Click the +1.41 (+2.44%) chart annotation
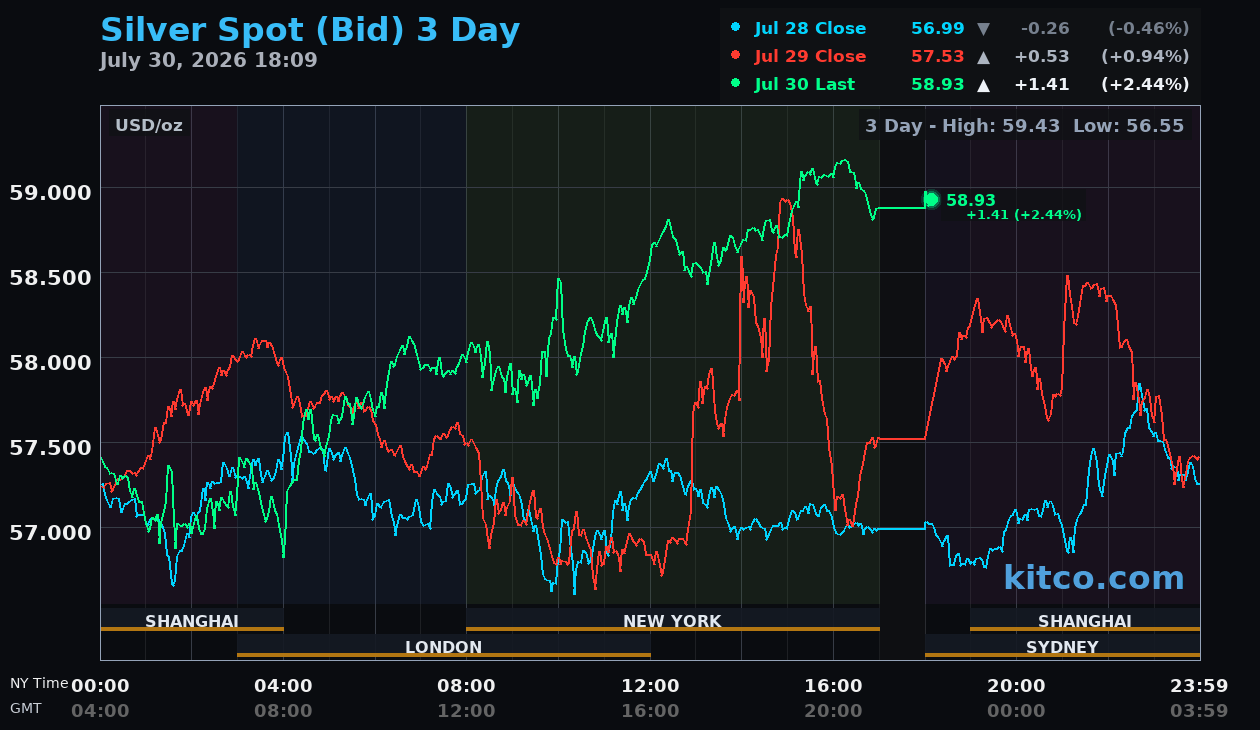This screenshot has width=1260, height=730. tap(1024, 215)
